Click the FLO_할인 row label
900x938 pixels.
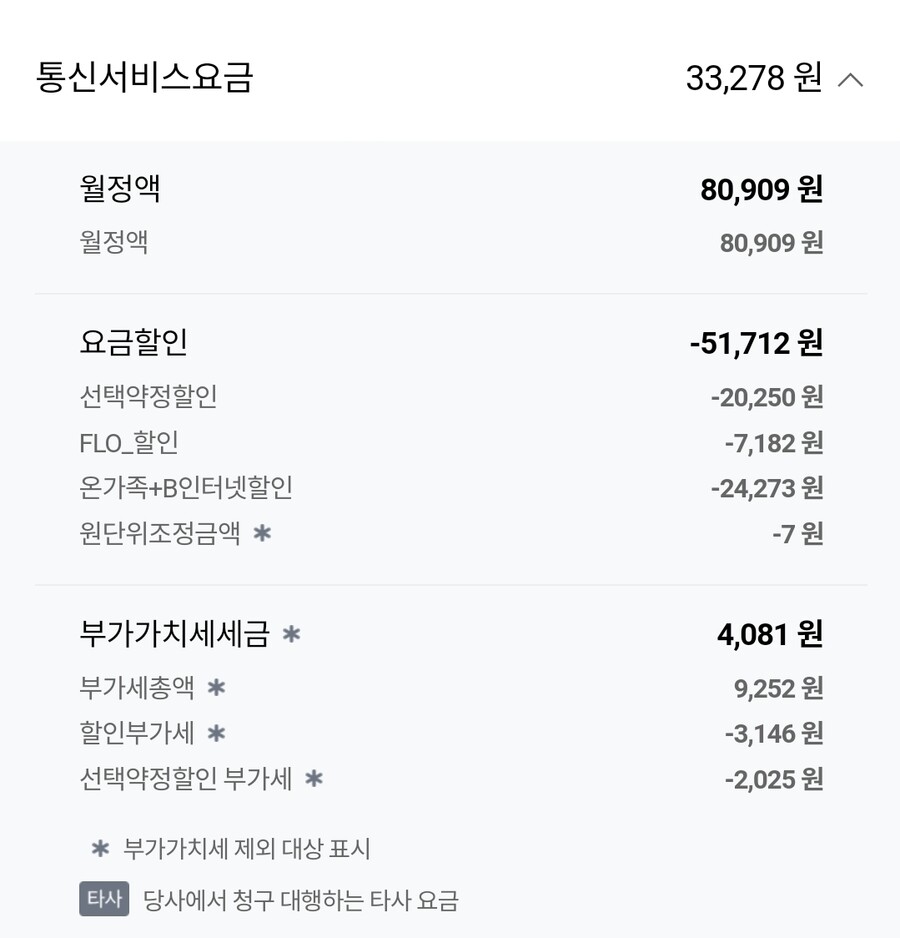pyautogui.click(x=129, y=443)
